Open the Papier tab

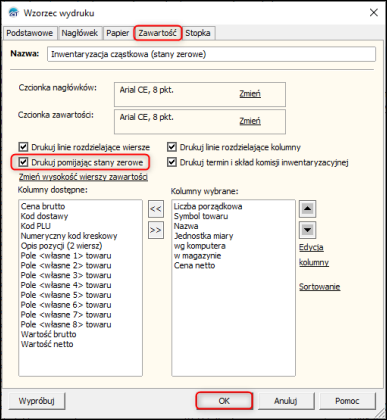click(x=117, y=33)
